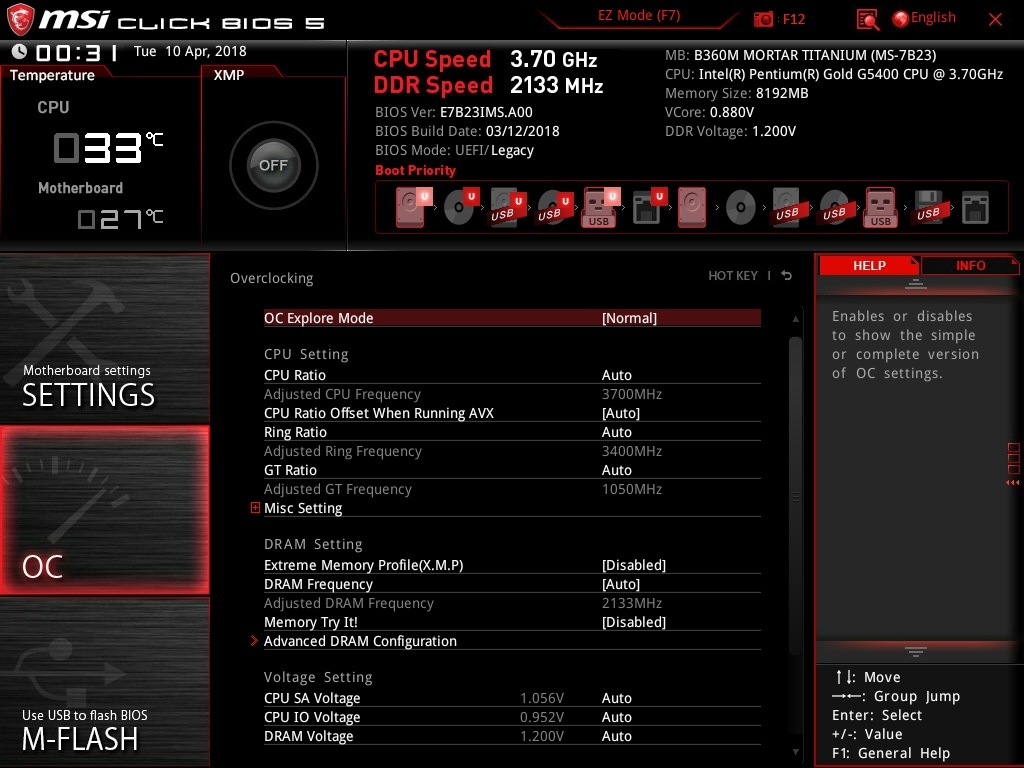Click the Adjusted CPU Frequency 3700MHz value
Screen dimensions: 1024x768
click(632, 394)
